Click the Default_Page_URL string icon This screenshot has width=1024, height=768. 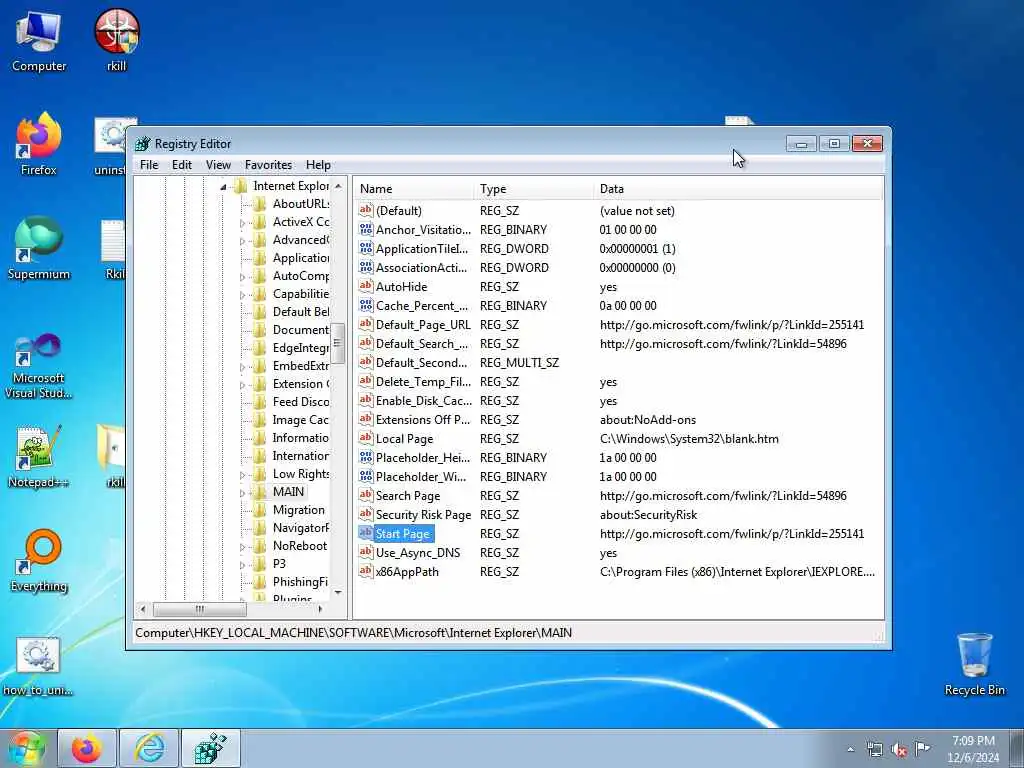point(366,324)
